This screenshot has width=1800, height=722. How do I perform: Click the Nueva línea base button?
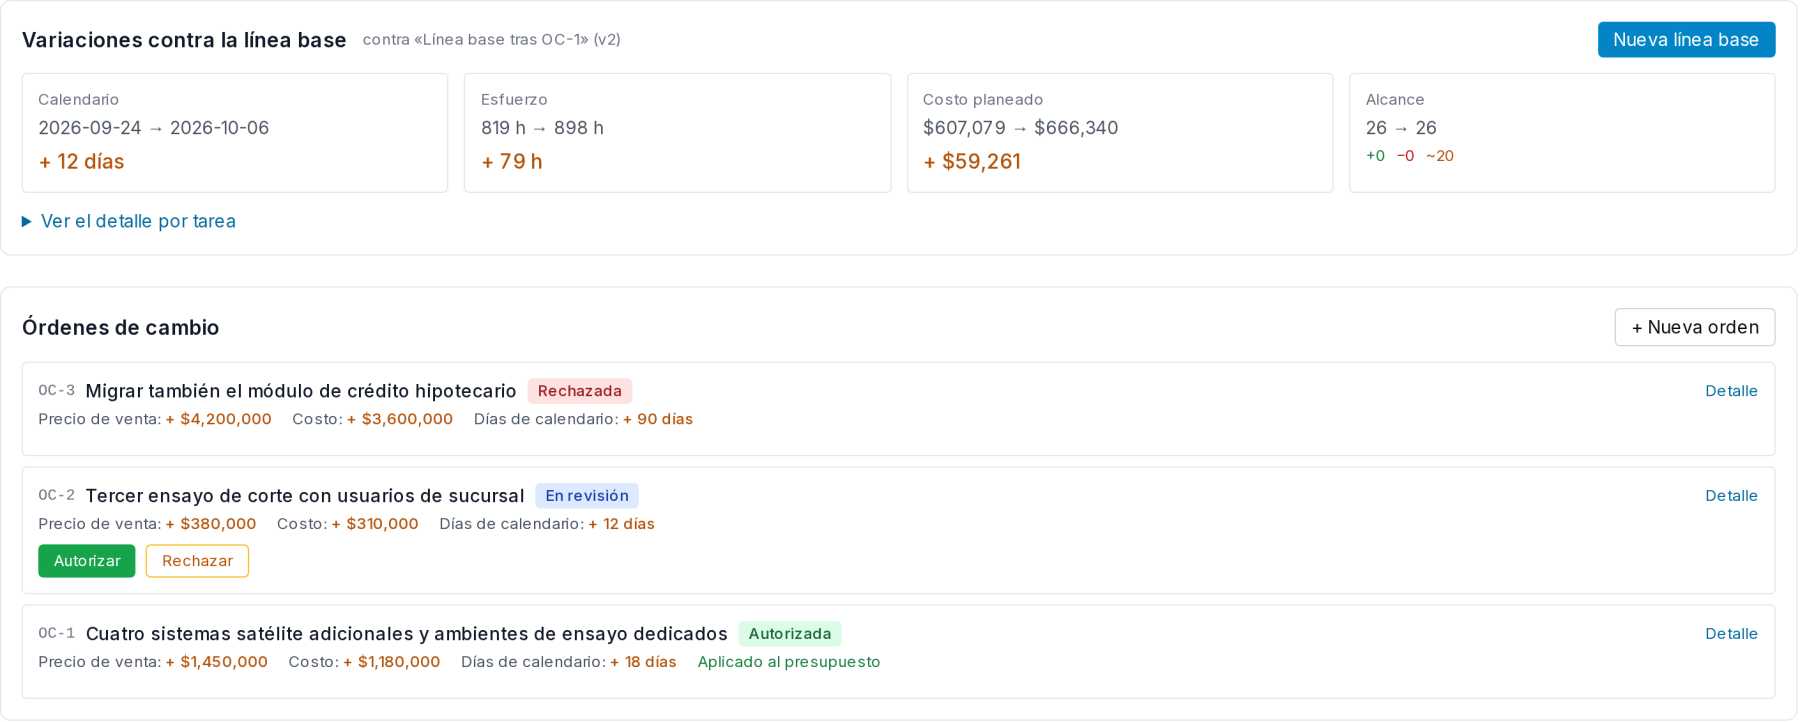[1686, 40]
